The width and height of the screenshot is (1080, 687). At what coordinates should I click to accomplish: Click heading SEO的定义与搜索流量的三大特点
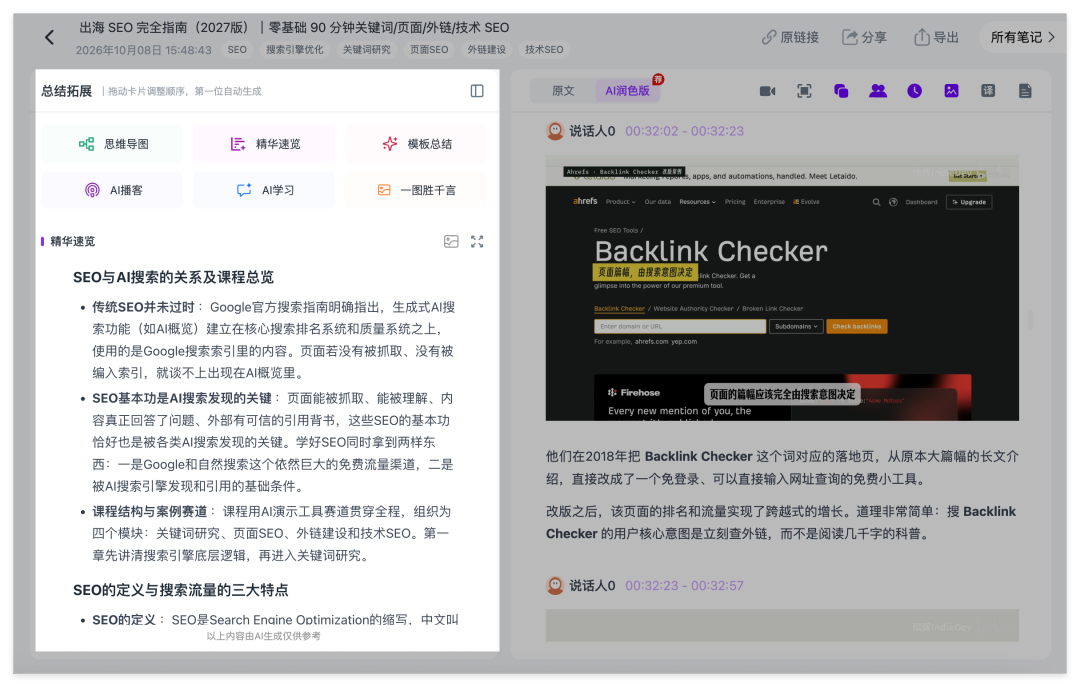click(180, 590)
